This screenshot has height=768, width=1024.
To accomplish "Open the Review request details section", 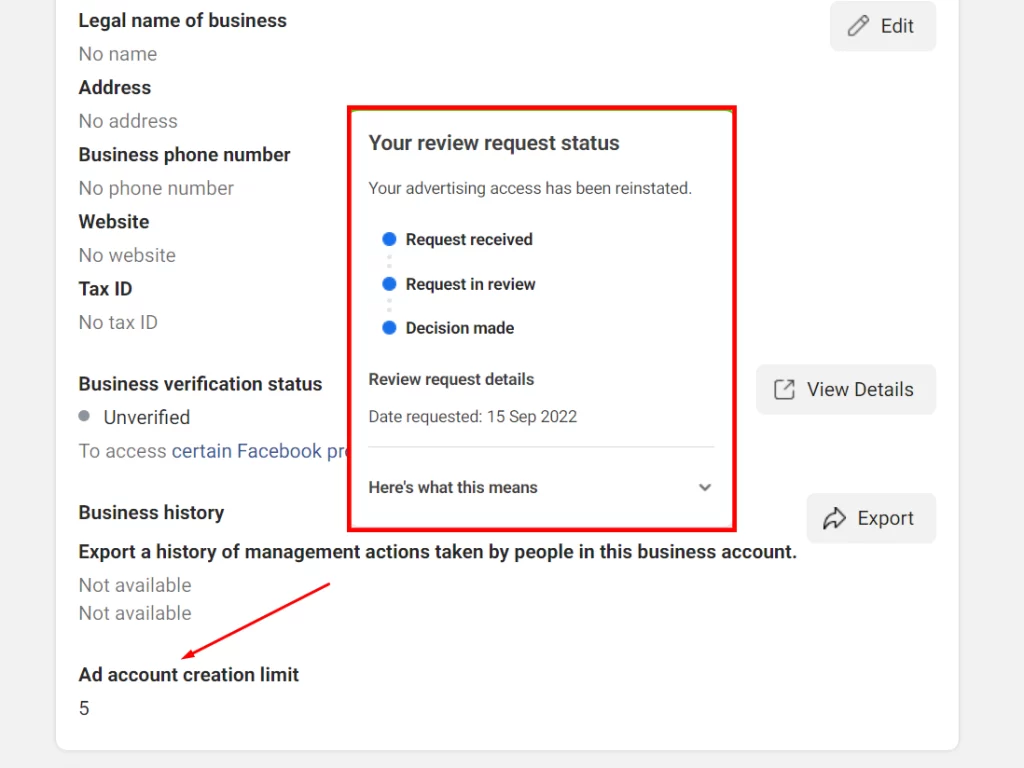I will click(x=451, y=379).
